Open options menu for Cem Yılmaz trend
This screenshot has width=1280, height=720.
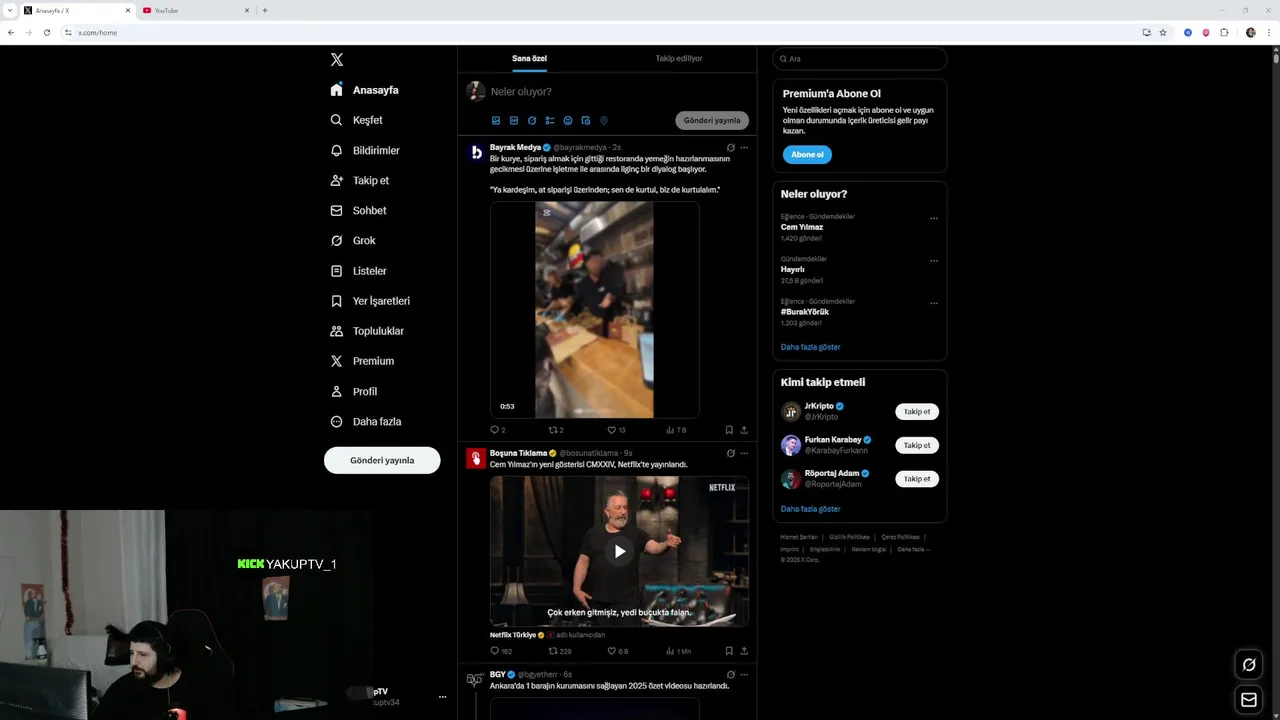[934, 218]
